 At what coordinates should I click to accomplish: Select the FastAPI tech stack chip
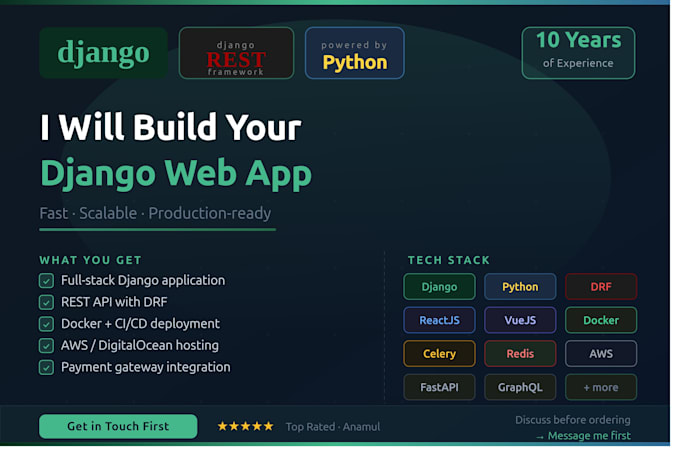click(x=439, y=387)
